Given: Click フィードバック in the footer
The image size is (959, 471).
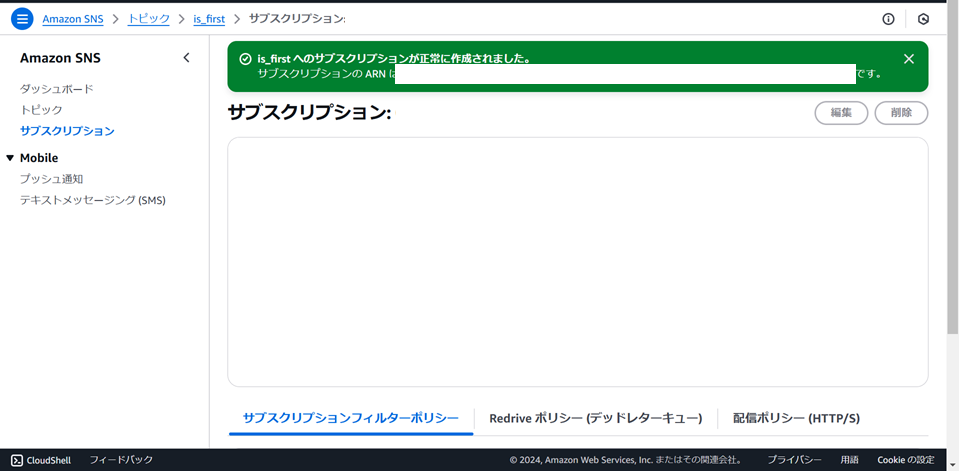Looking at the screenshot, I should (x=121, y=460).
